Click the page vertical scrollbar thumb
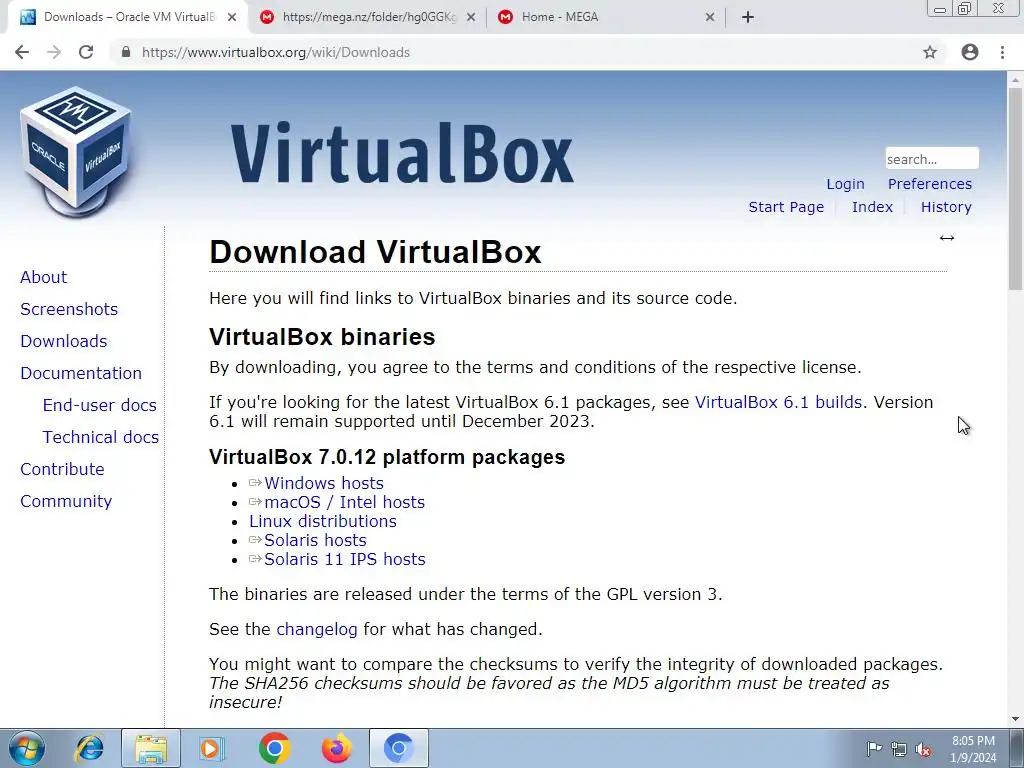 tap(1015, 188)
